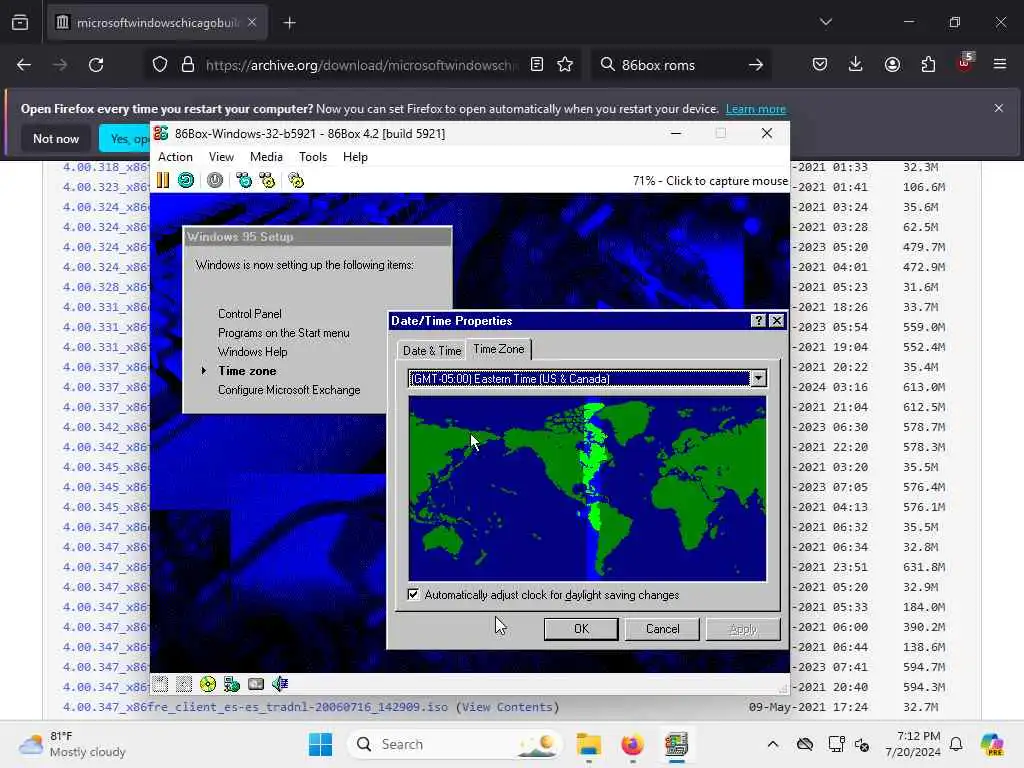Click Apply in Date/Time Properties
Viewport: 1024px width, 768px height.
click(x=743, y=629)
